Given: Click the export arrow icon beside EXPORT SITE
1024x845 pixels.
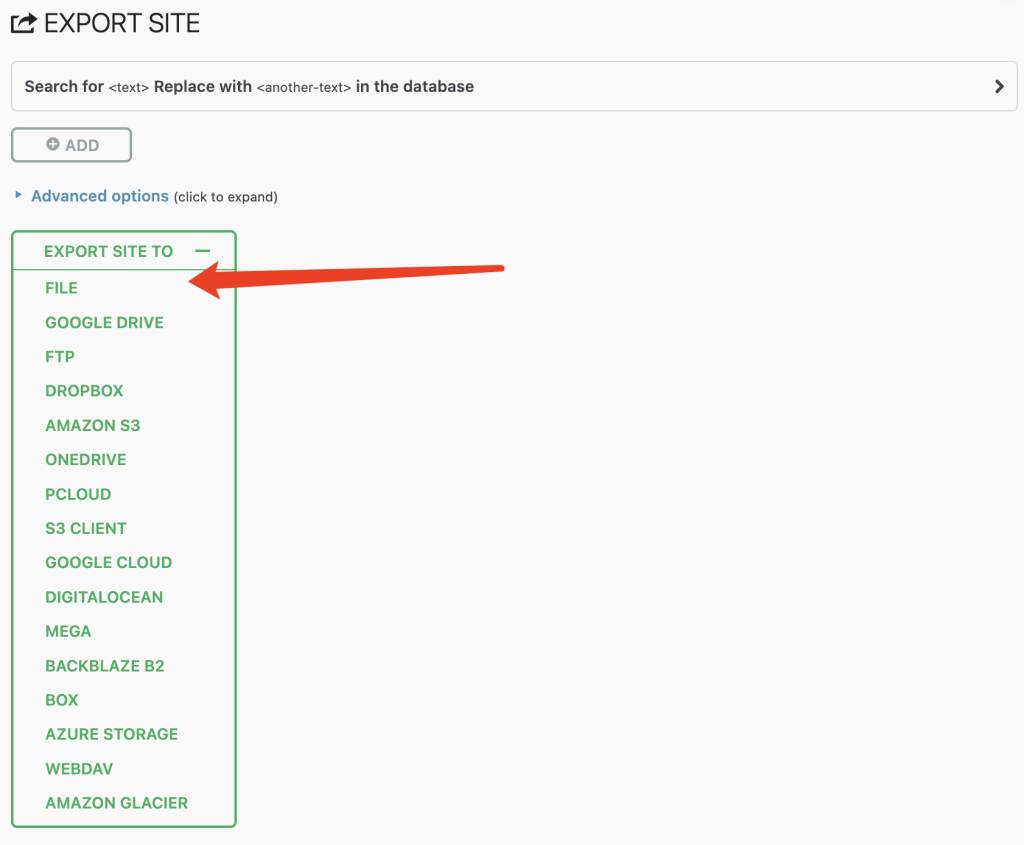Looking at the screenshot, I should pos(23,22).
